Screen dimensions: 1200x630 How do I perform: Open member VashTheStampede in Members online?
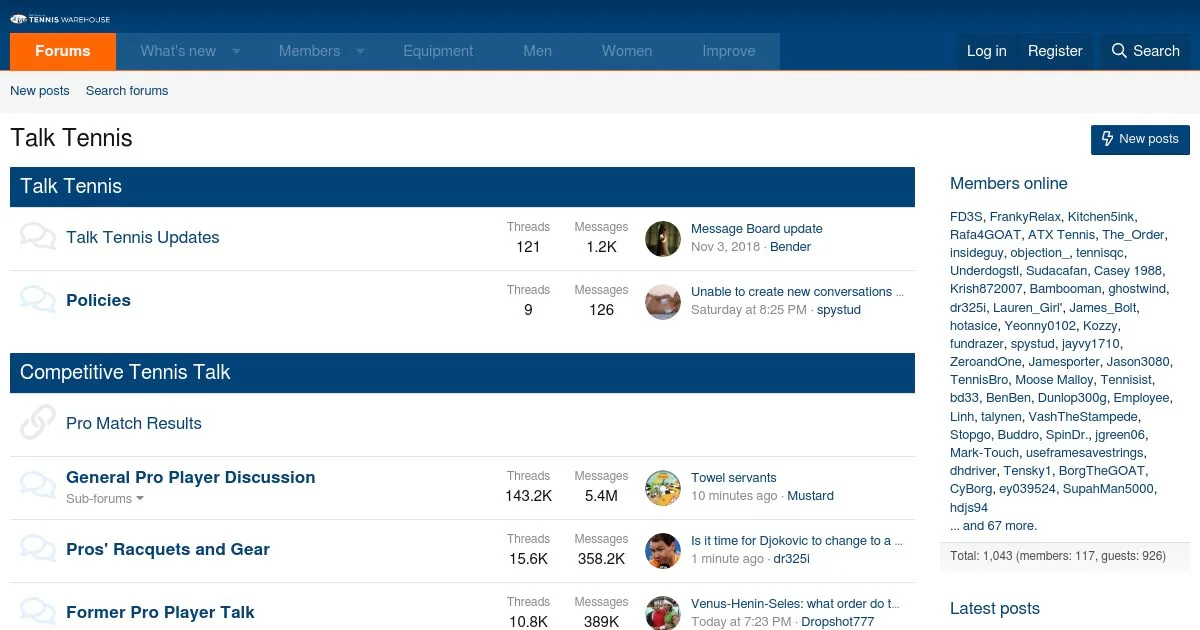coord(1083,417)
